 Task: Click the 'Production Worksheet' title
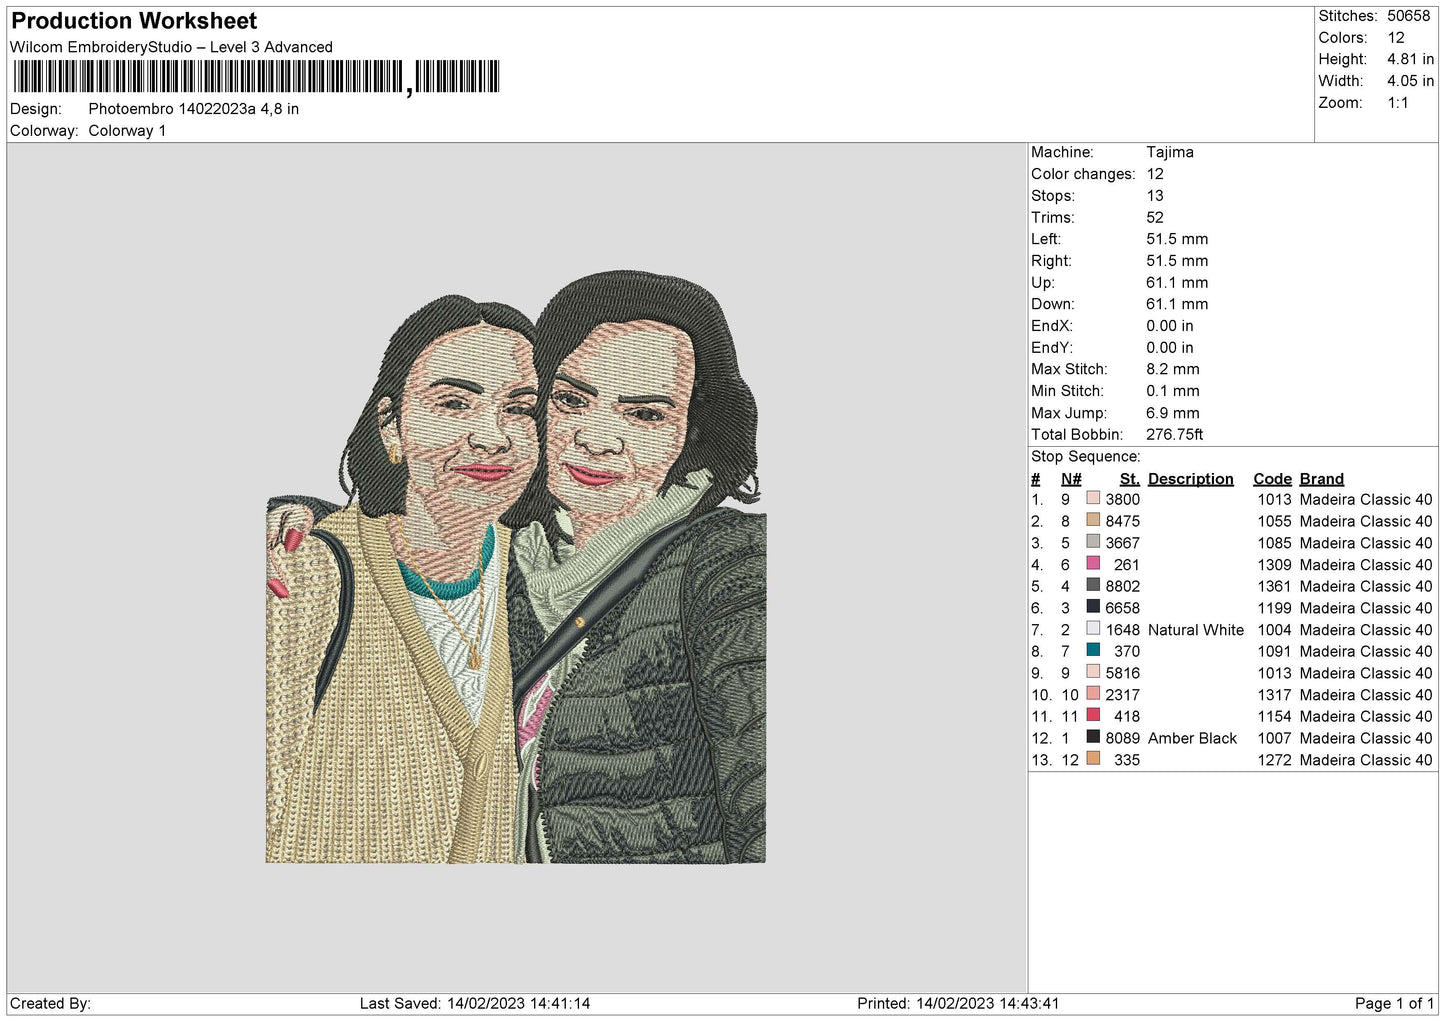134,21
